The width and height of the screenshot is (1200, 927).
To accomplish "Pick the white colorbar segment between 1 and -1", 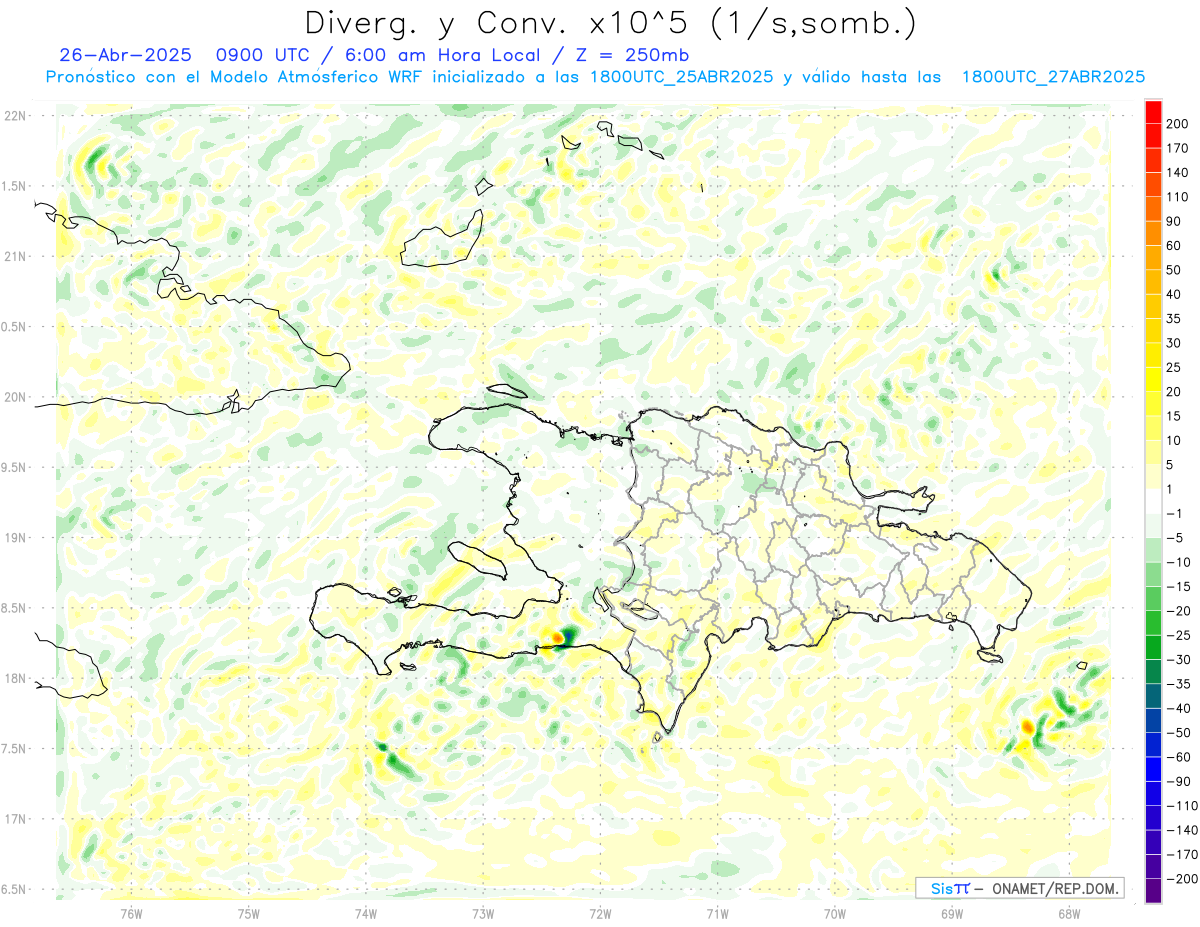I will [x=1153, y=501].
